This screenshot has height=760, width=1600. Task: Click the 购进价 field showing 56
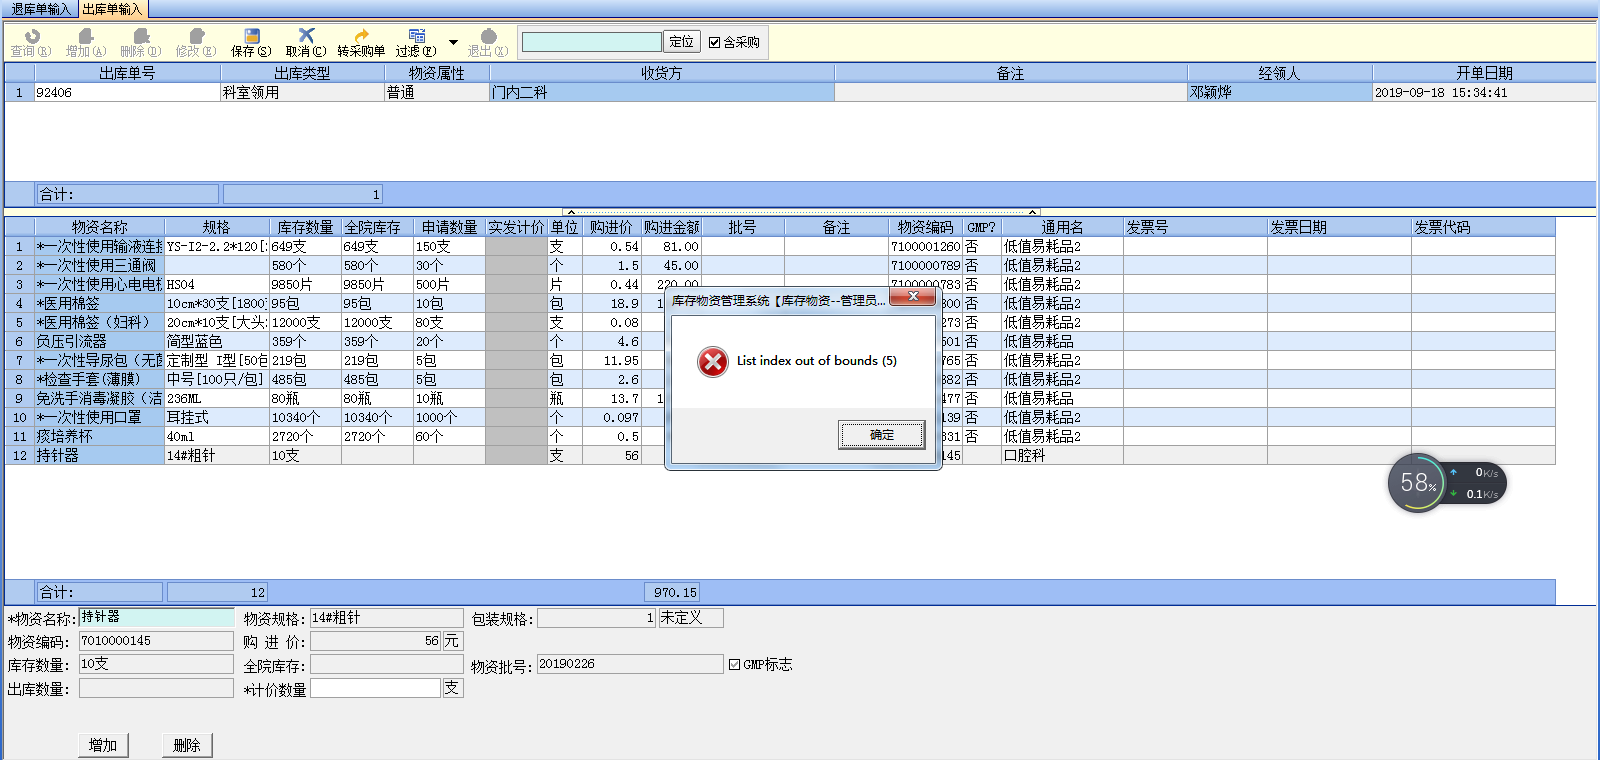(376, 641)
